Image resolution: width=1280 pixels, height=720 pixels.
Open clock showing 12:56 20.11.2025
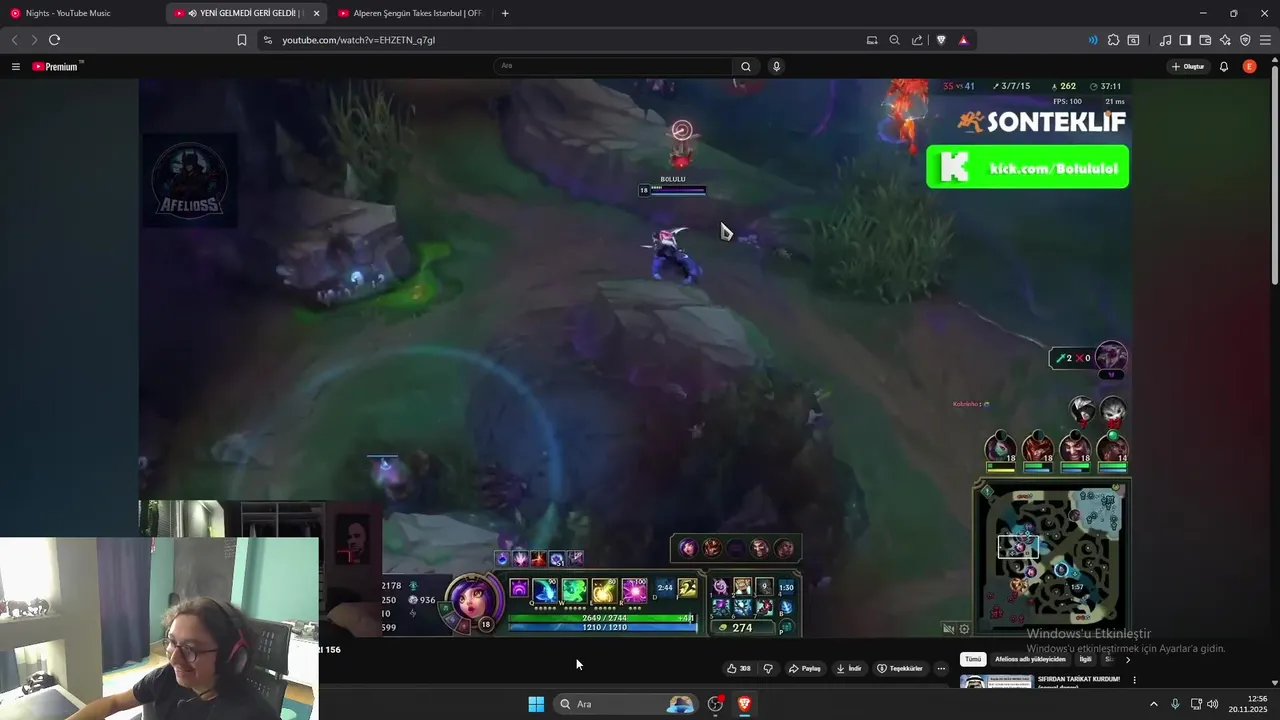[1249, 704]
